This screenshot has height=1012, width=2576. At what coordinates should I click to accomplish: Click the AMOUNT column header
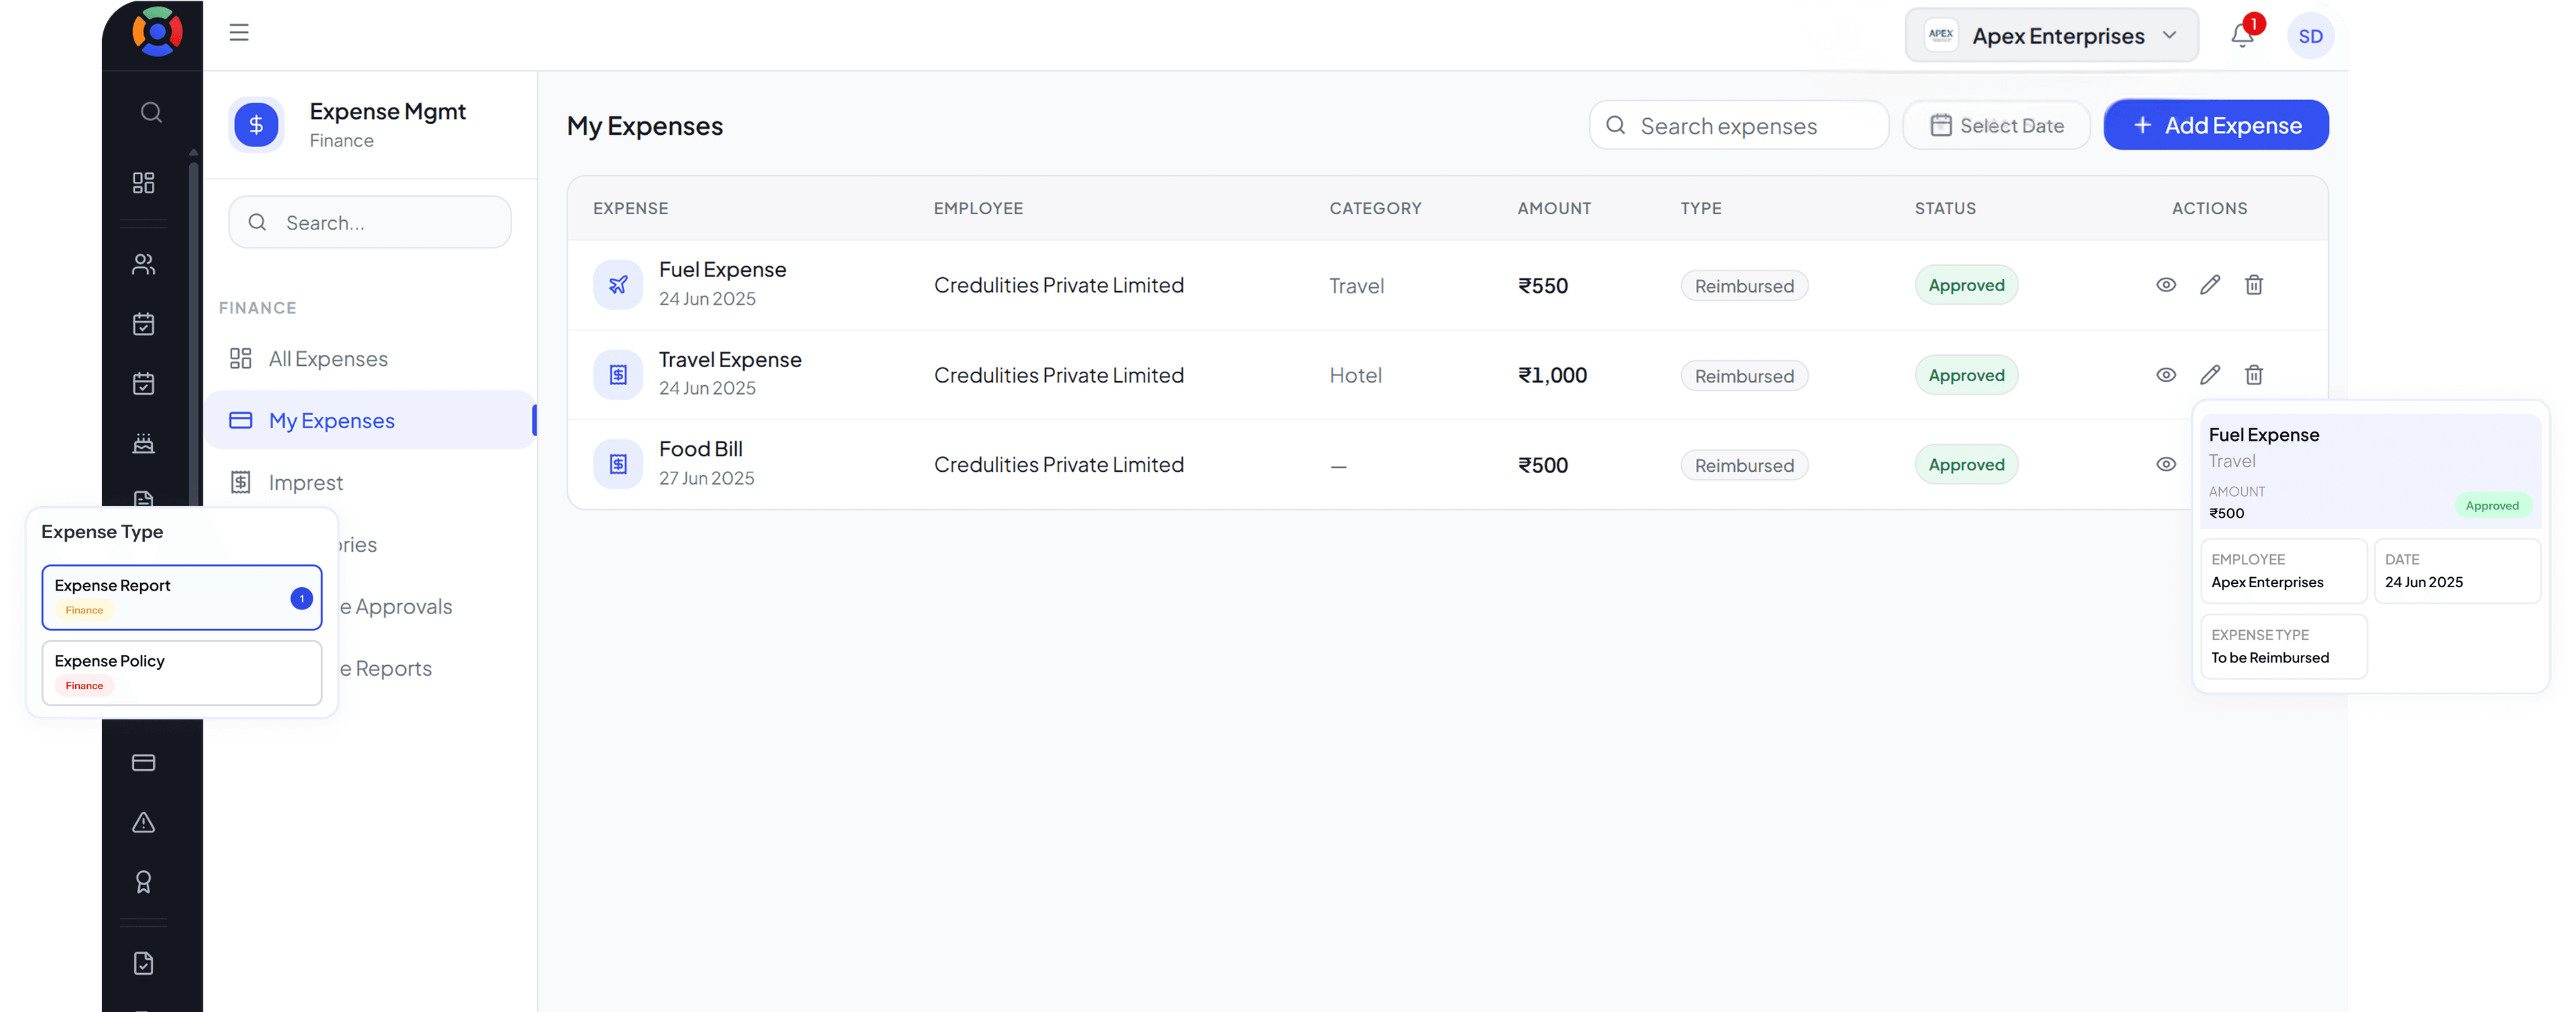coord(1554,209)
